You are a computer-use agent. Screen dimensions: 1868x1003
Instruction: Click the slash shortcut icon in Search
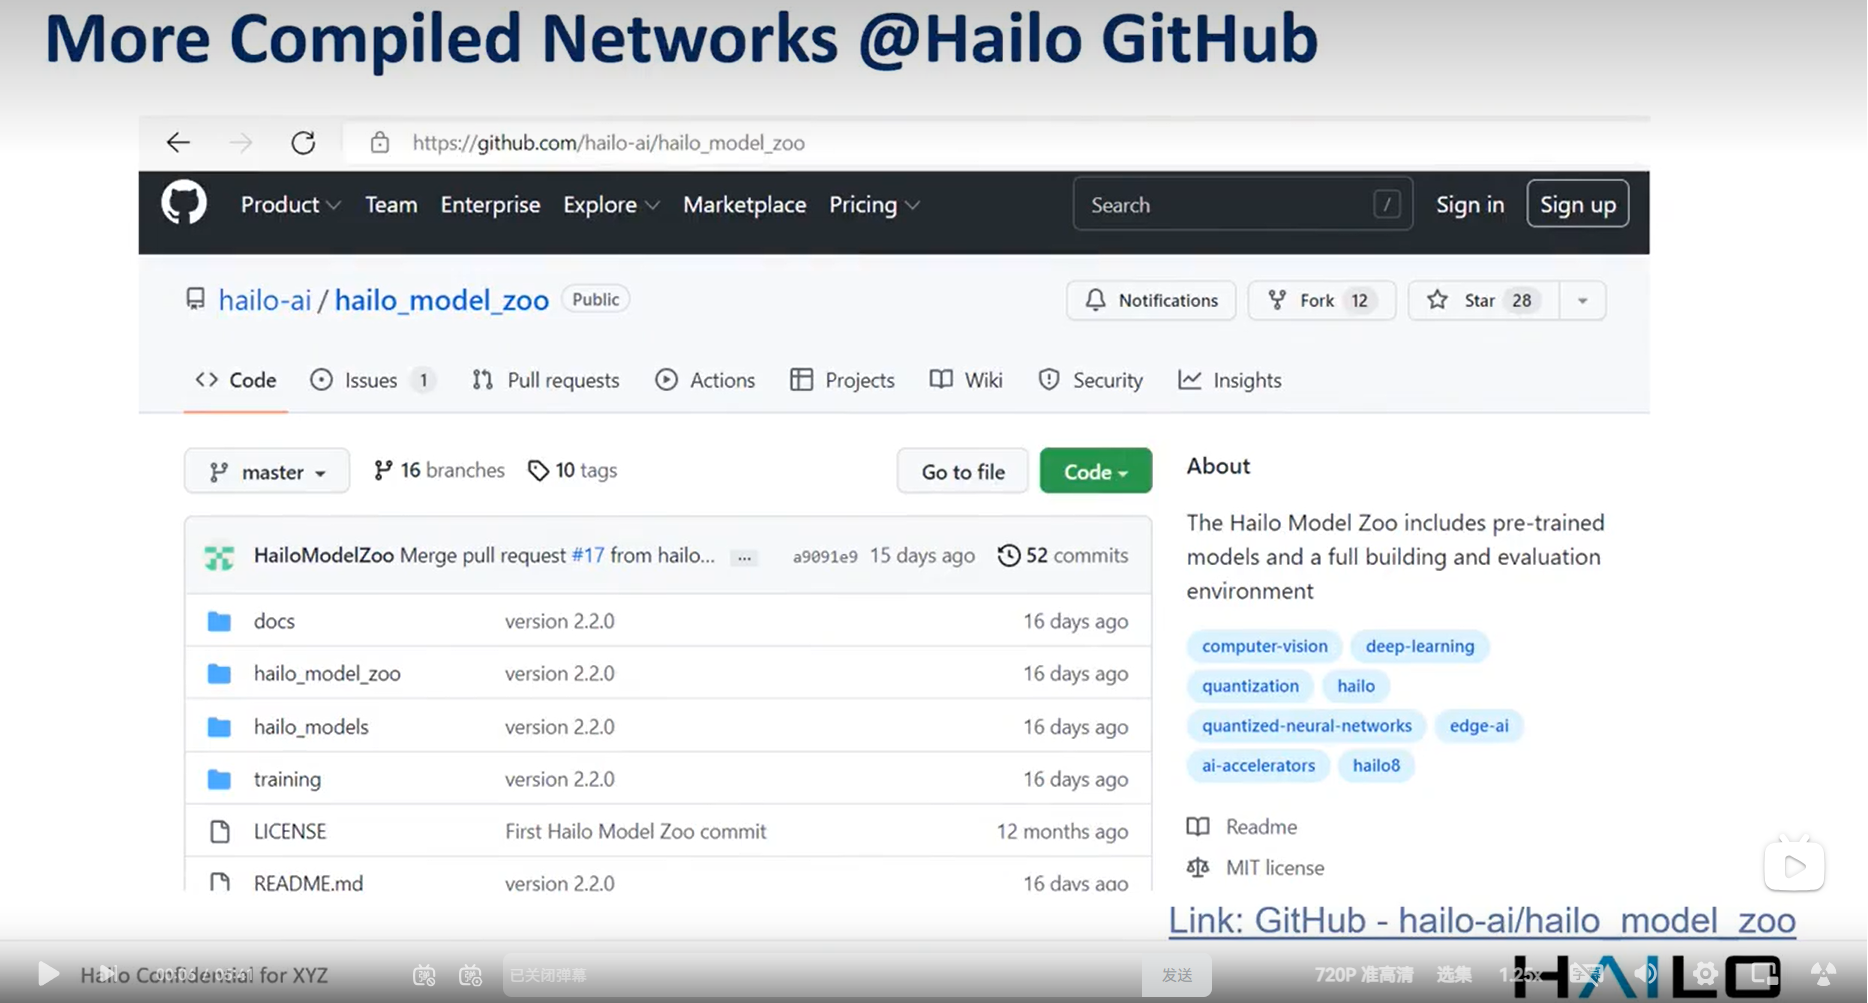coord(1387,205)
